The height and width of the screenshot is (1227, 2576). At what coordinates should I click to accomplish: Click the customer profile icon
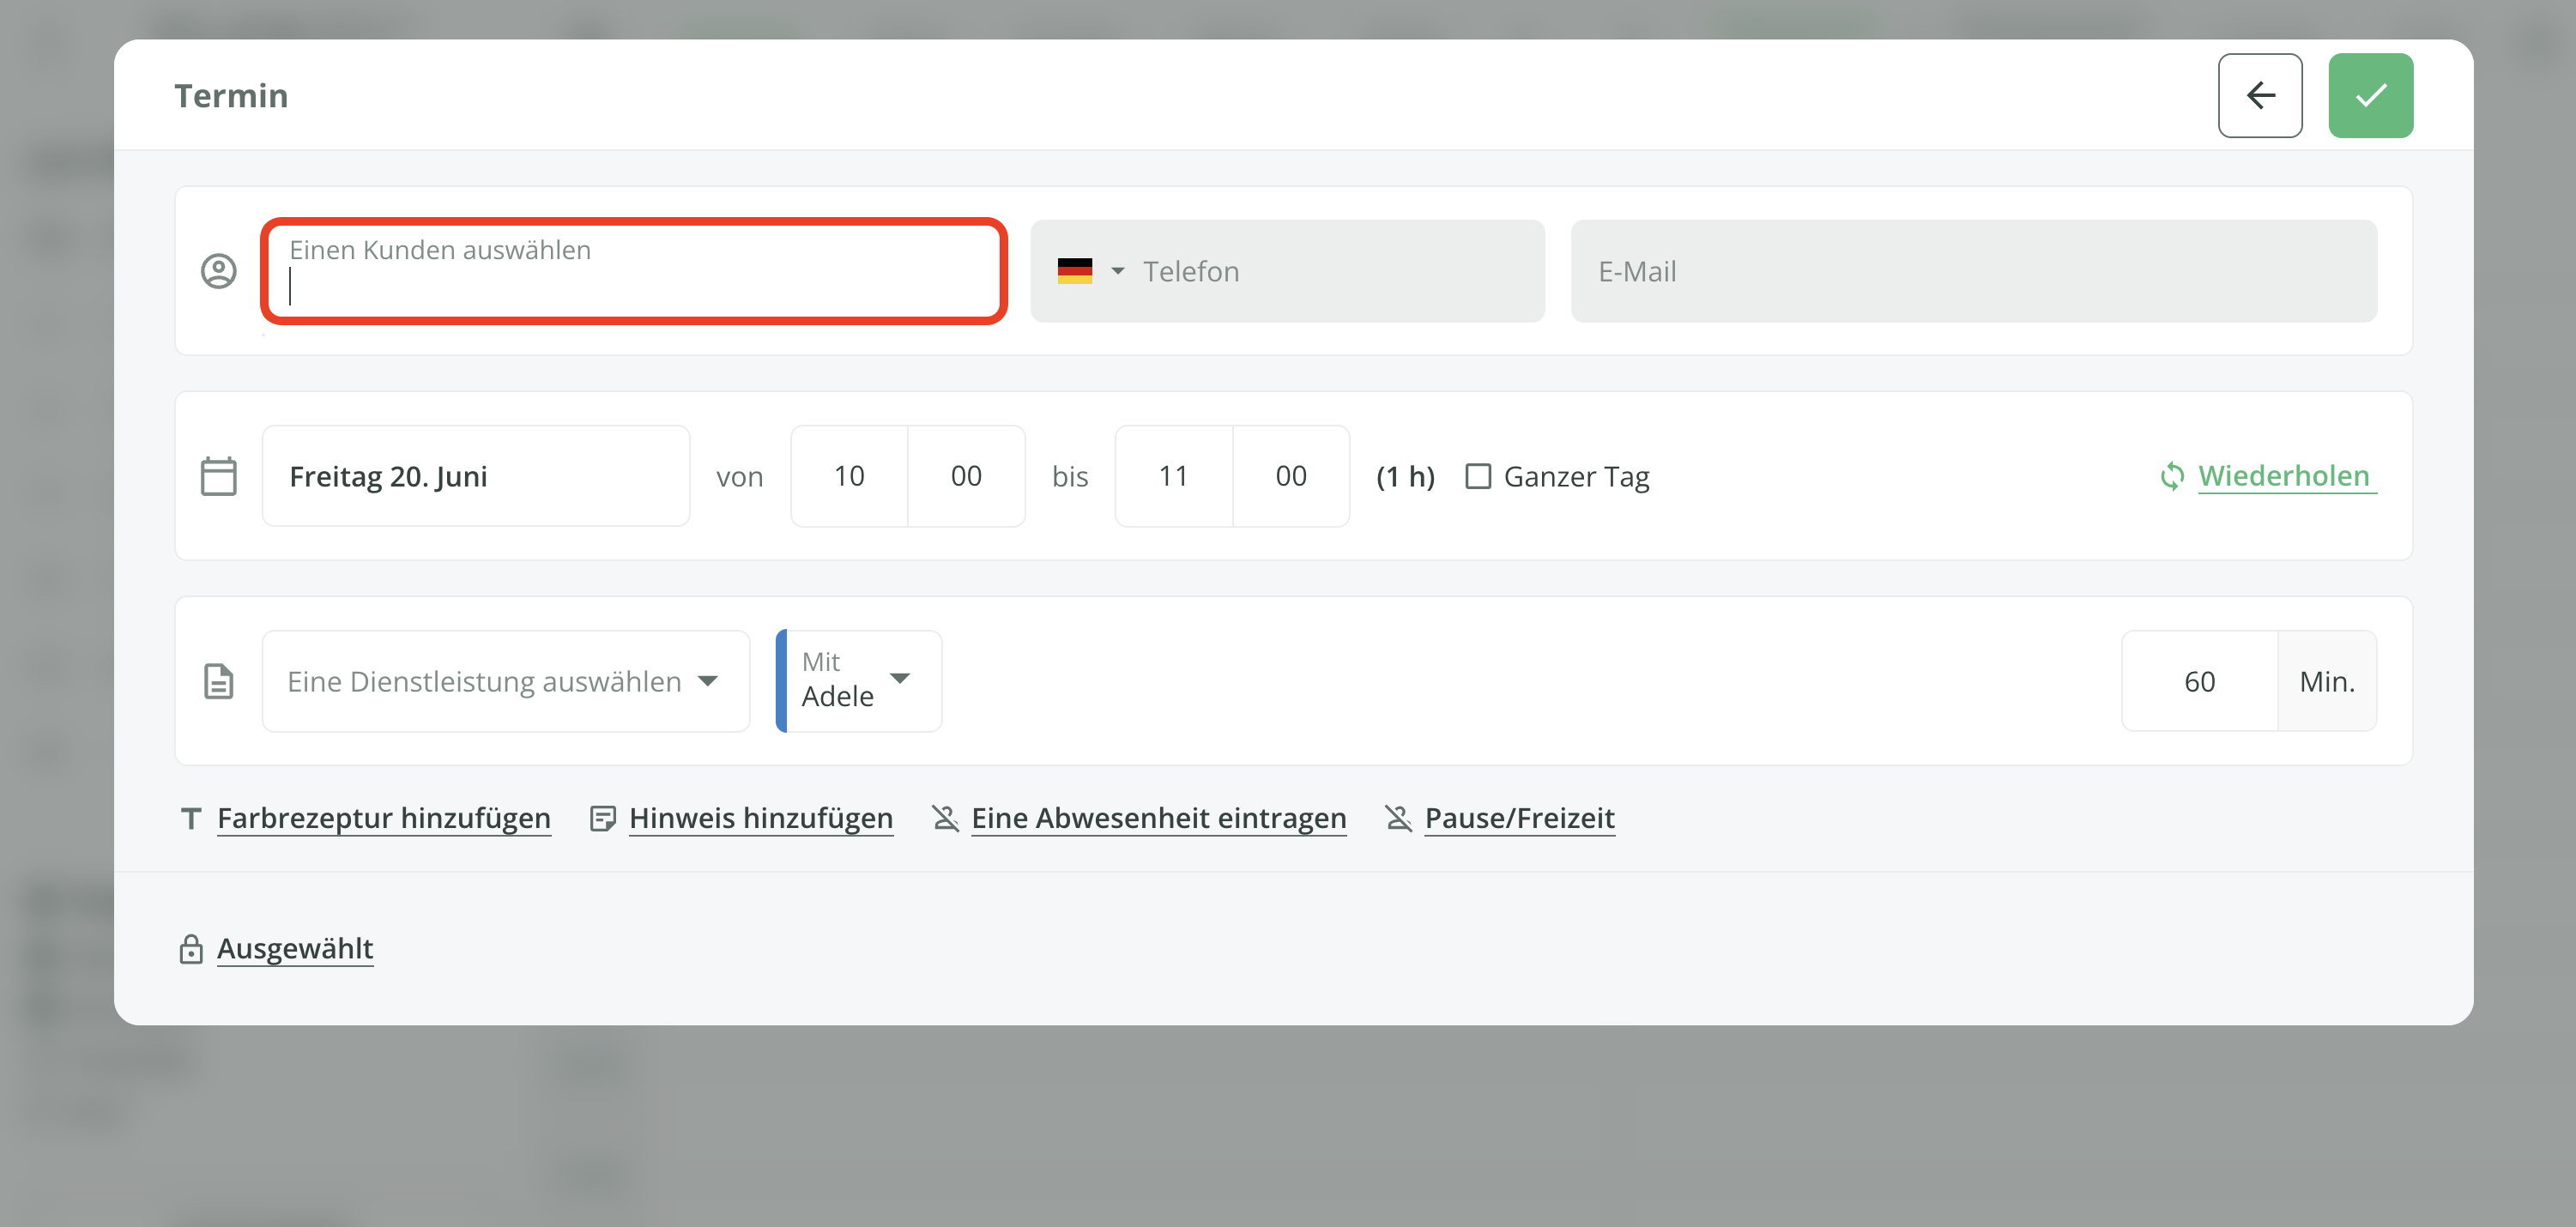pos(219,271)
